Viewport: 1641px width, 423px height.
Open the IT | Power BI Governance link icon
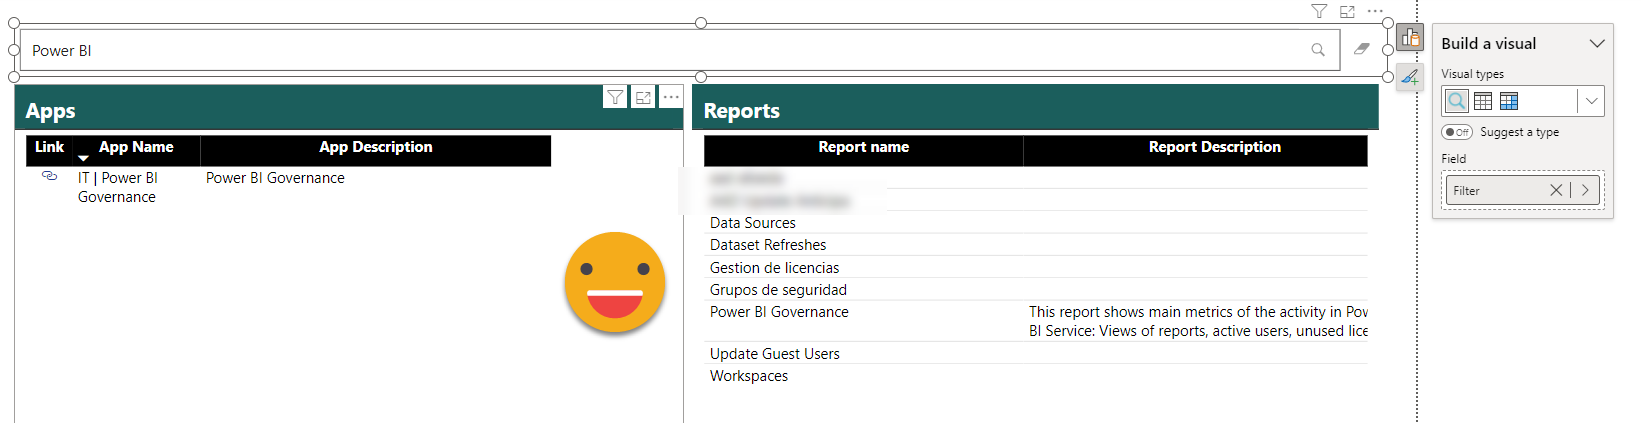tap(49, 176)
